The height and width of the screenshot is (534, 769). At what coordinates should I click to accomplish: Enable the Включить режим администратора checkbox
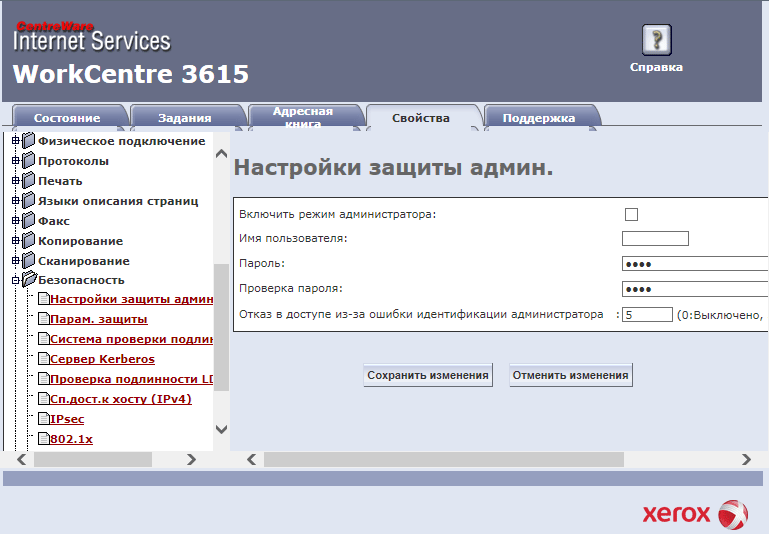[631, 214]
